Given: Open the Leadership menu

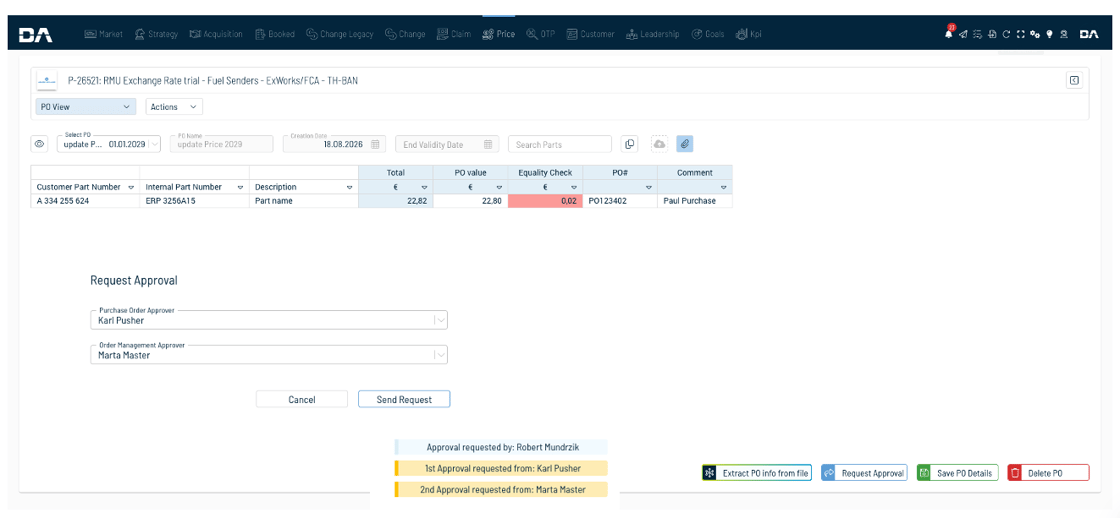Looking at the screenshot, I should pos(652,34).
